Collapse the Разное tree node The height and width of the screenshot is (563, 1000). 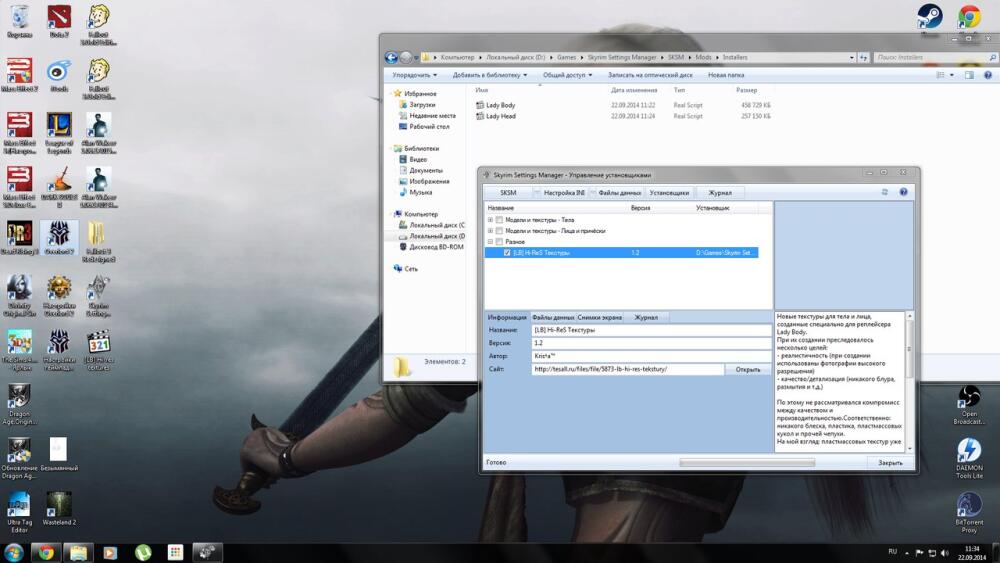pyautogui.click(x=490, y=242)
